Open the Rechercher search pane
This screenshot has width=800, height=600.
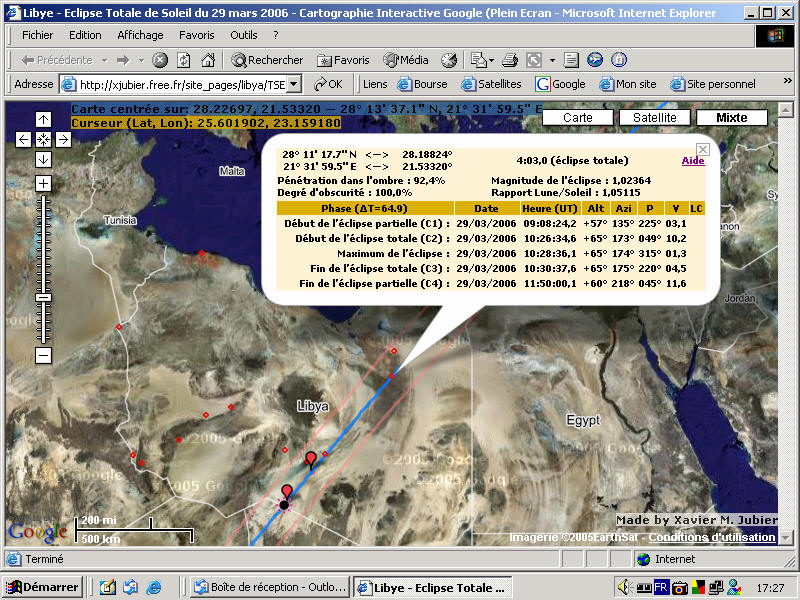click(x=267, y=60)
